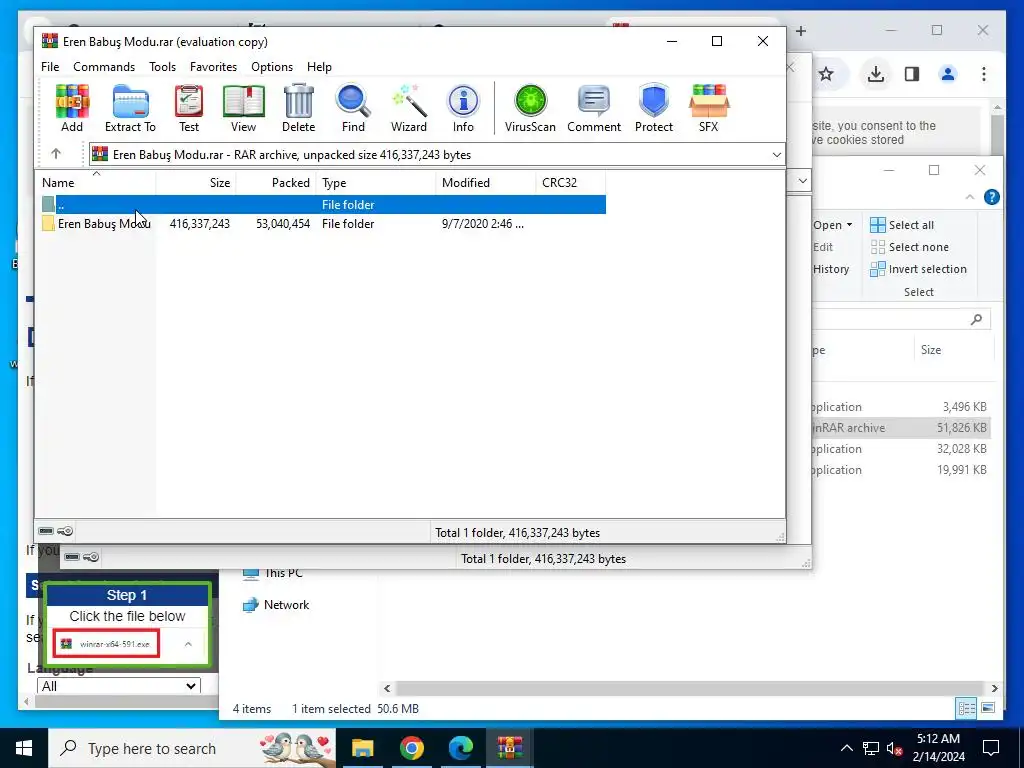Collapse the File Explorer ribbon chevron
Viewport: 1024px width, 768px height.
970,197
